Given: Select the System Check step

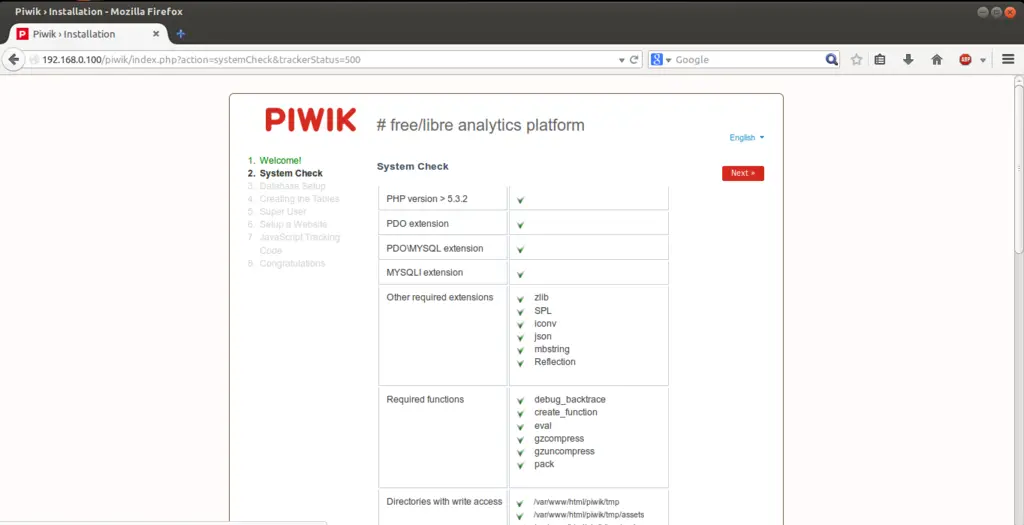Looking at the screenshot, I should 291,173.
